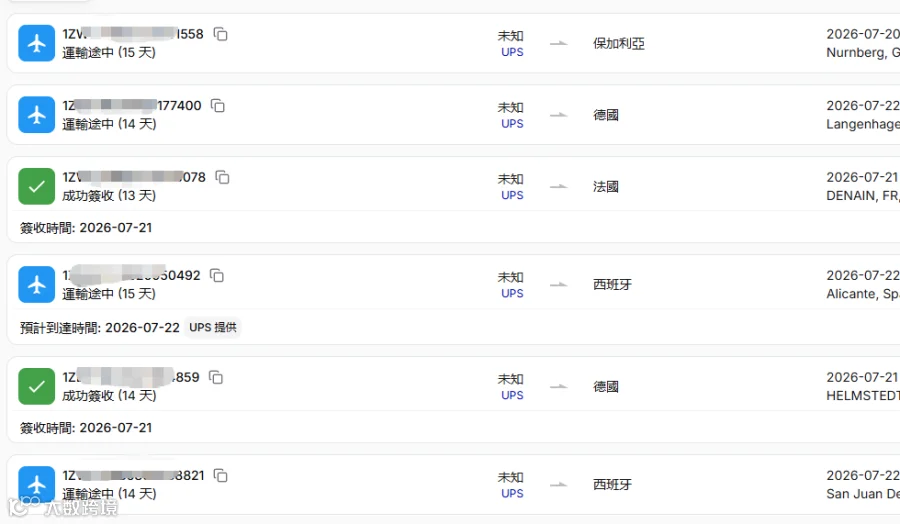900x524 pixels.
Task: Open UPS link in the Alicante row
Action: [x=512, y=294]
